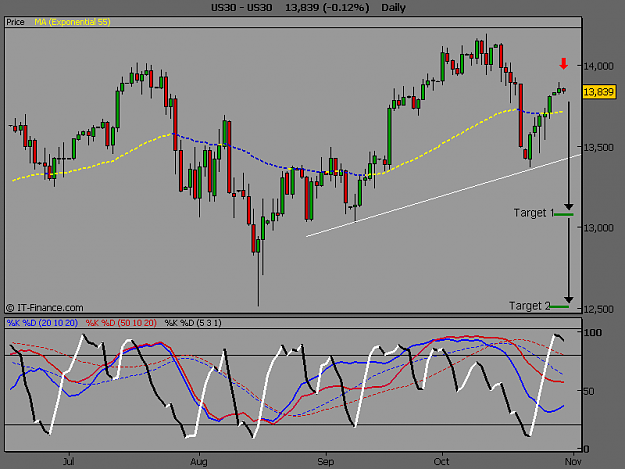Click the 13,839 (-0.12%) quote in title

[x=327, y=8]
